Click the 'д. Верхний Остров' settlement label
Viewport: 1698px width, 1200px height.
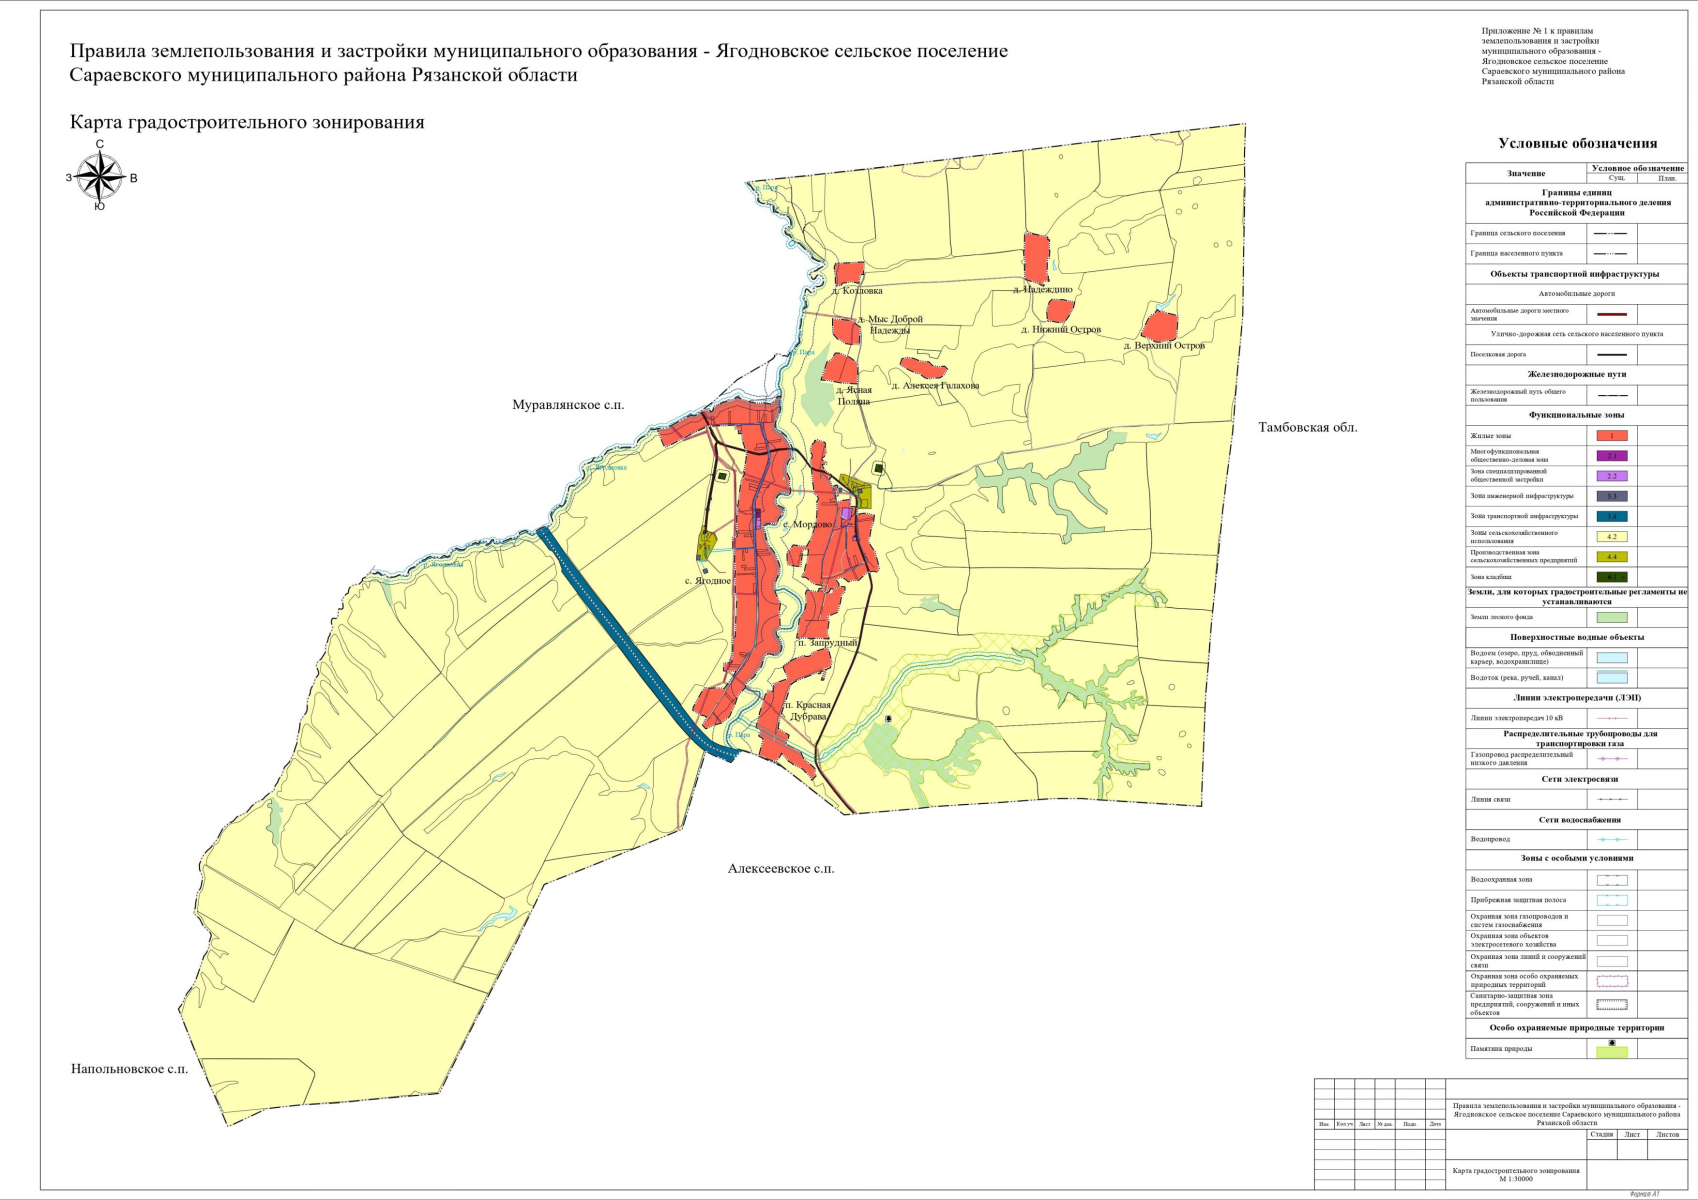pos(1164,346)
